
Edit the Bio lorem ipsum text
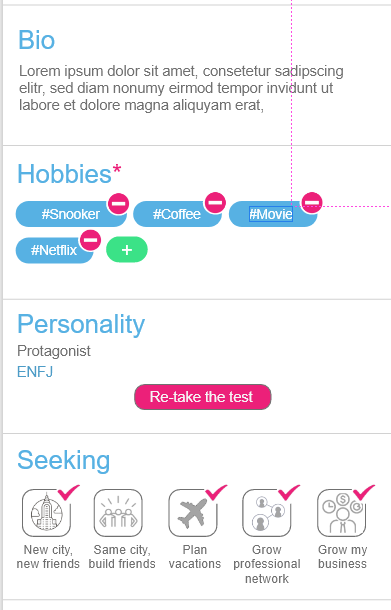point(181,88)
